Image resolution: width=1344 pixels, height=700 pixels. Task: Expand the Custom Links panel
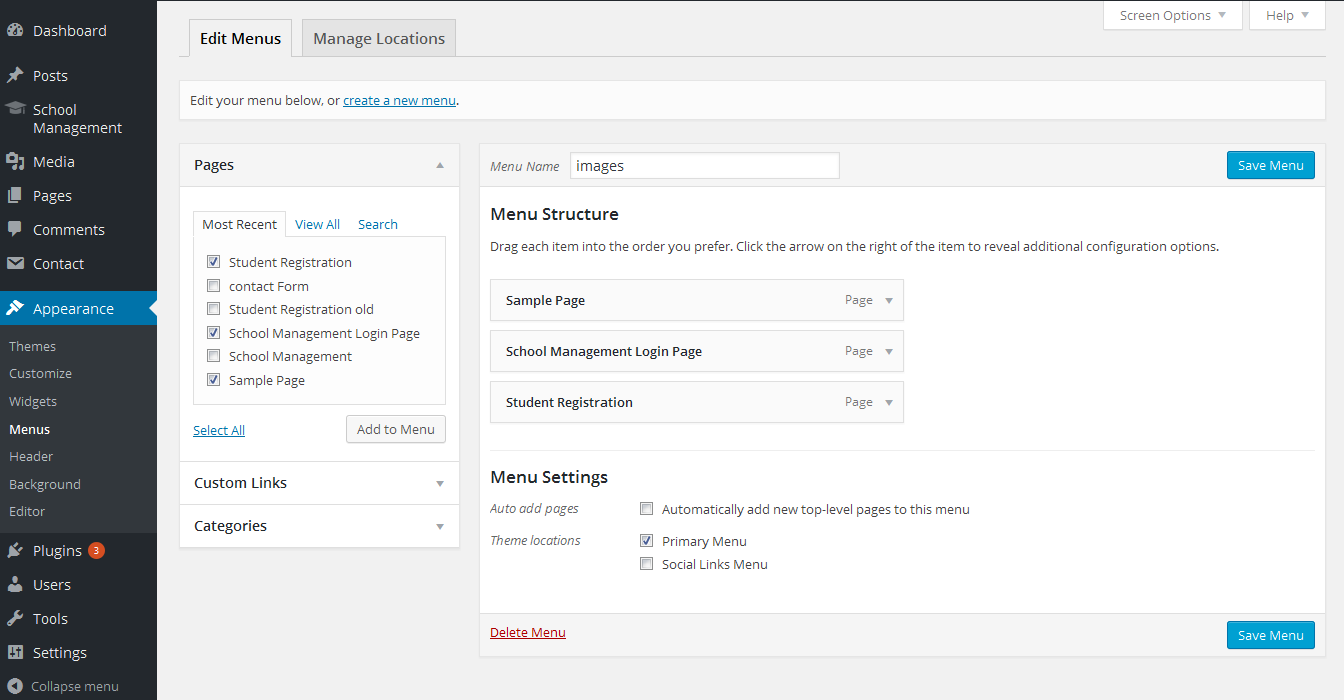tap(439, 483)
